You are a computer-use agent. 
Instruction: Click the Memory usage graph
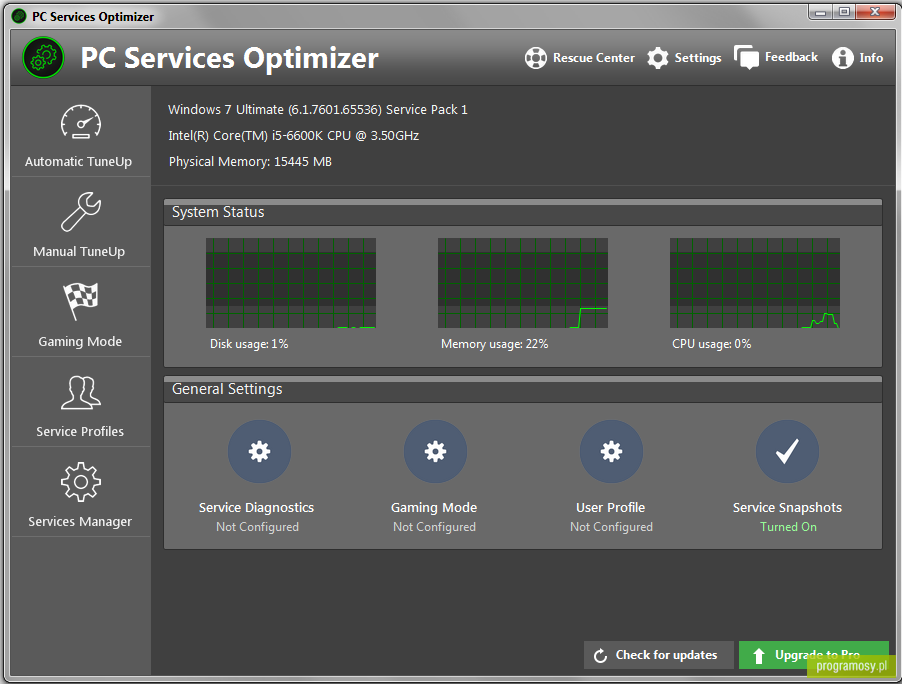[x=523, y=283]
